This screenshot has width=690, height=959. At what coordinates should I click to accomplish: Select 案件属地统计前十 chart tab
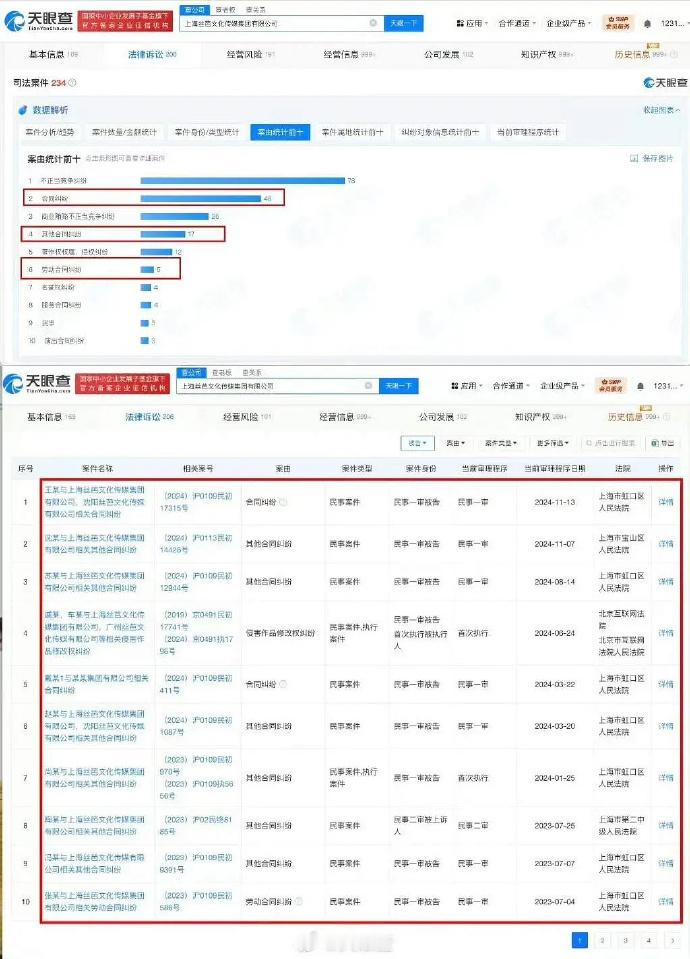click(352, 132)
